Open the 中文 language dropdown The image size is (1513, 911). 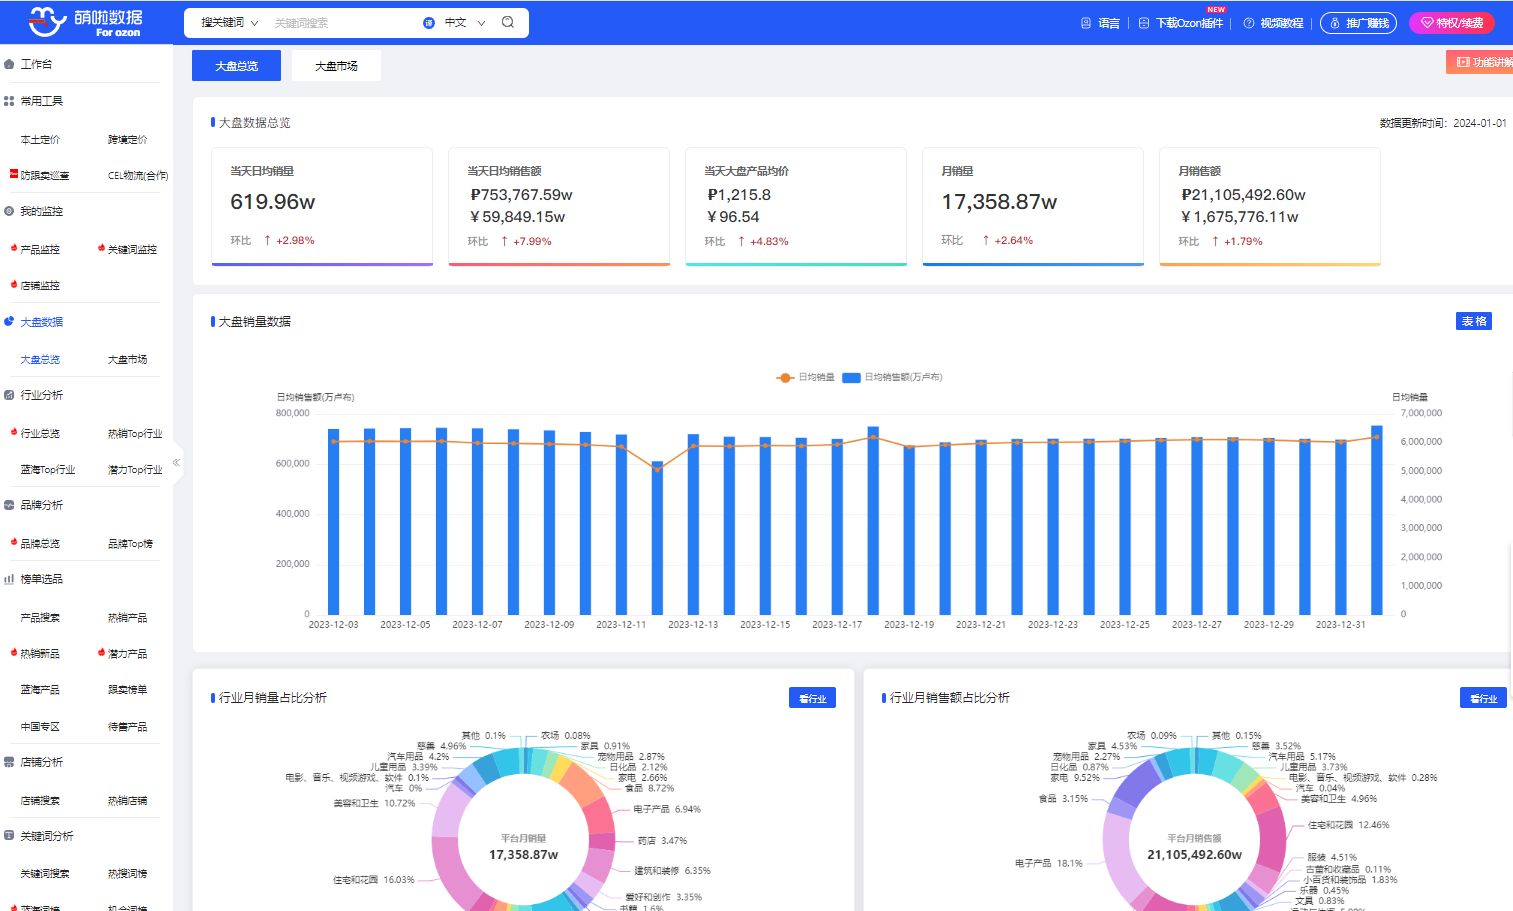coord(465,22)
